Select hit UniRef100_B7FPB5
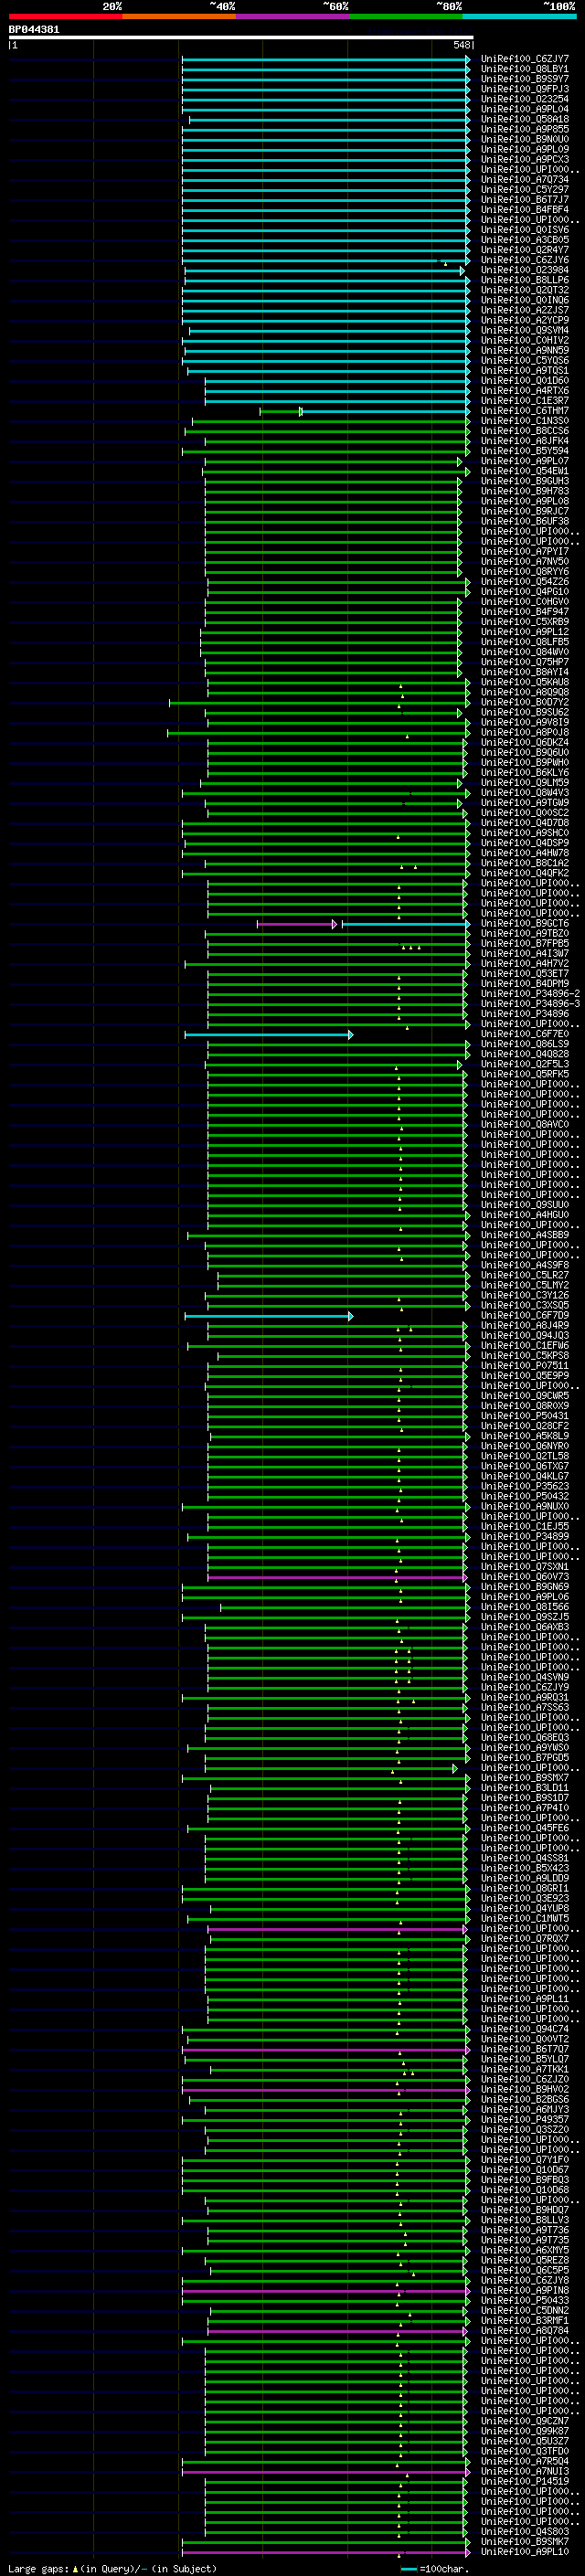Image resolution: width=585 pixels, height=2576 pixels. [525, 944]
